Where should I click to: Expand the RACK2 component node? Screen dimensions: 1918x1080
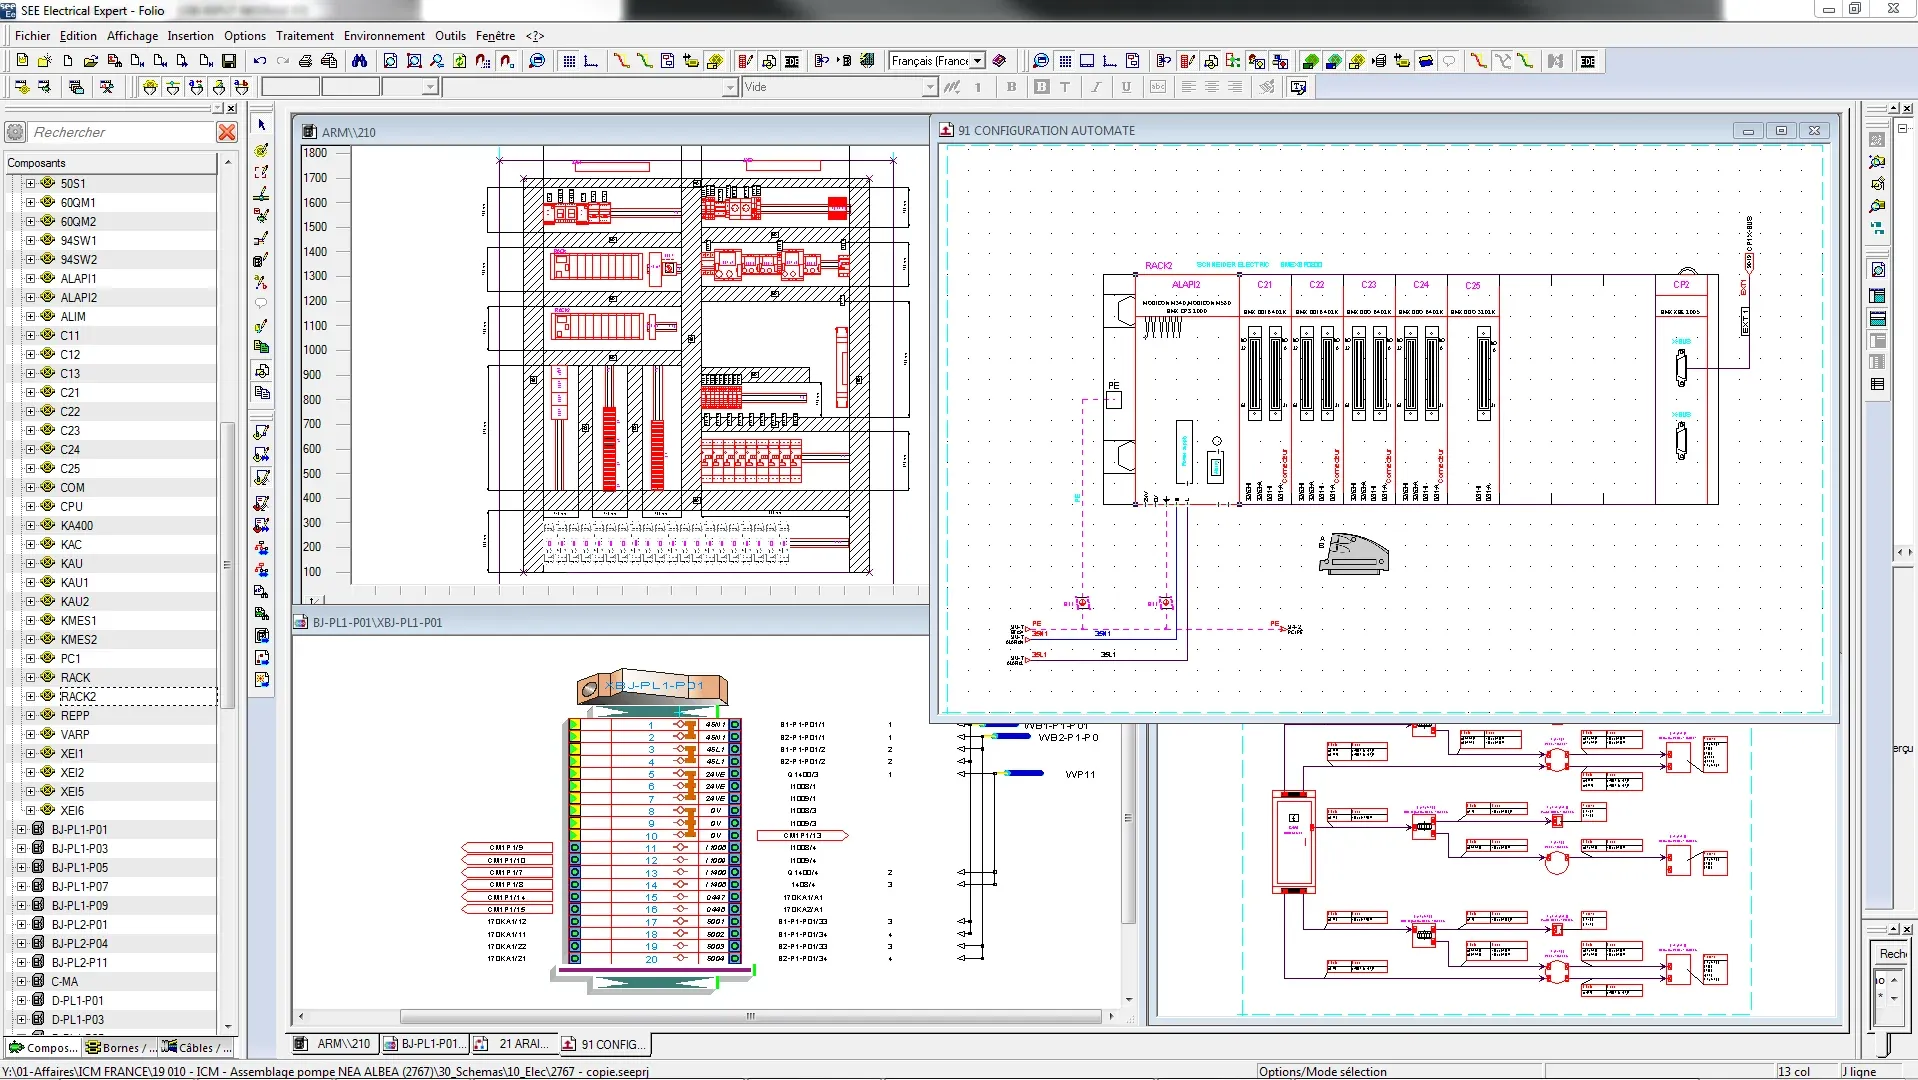(30, 696)
